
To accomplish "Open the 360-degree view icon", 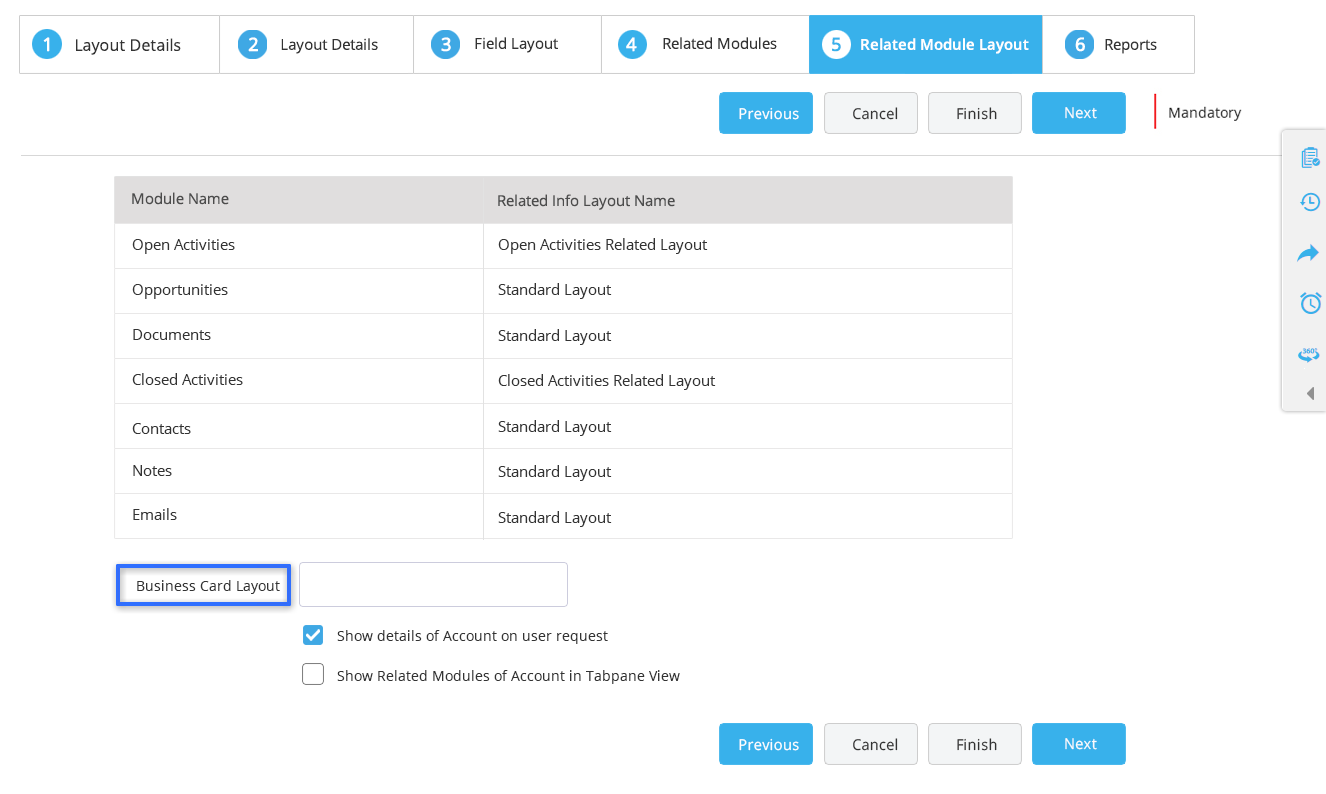I will click(x=1309, y=353).
